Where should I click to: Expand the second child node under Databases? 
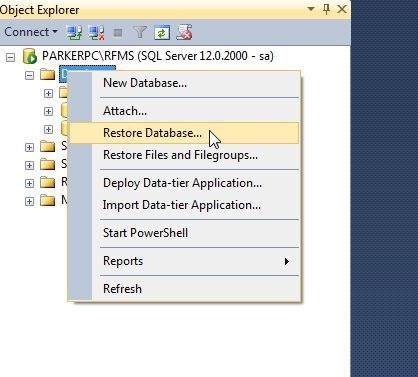click(x=48, y=111)
